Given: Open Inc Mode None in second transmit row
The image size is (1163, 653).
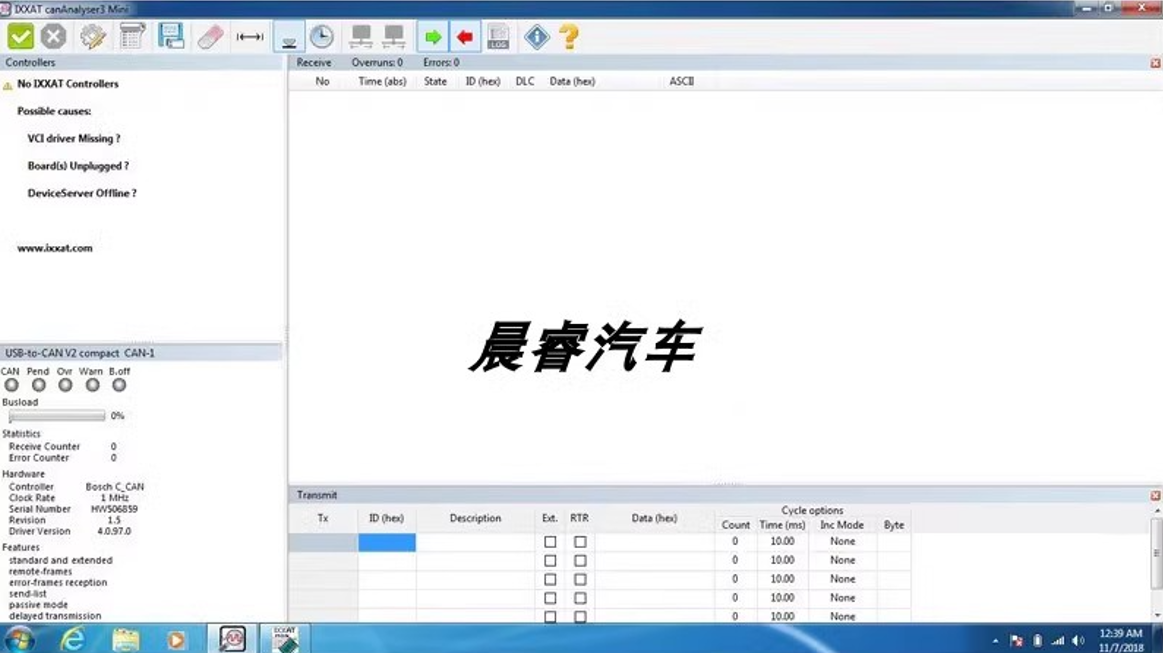Looking at the screenshot, I should (843, 560).
